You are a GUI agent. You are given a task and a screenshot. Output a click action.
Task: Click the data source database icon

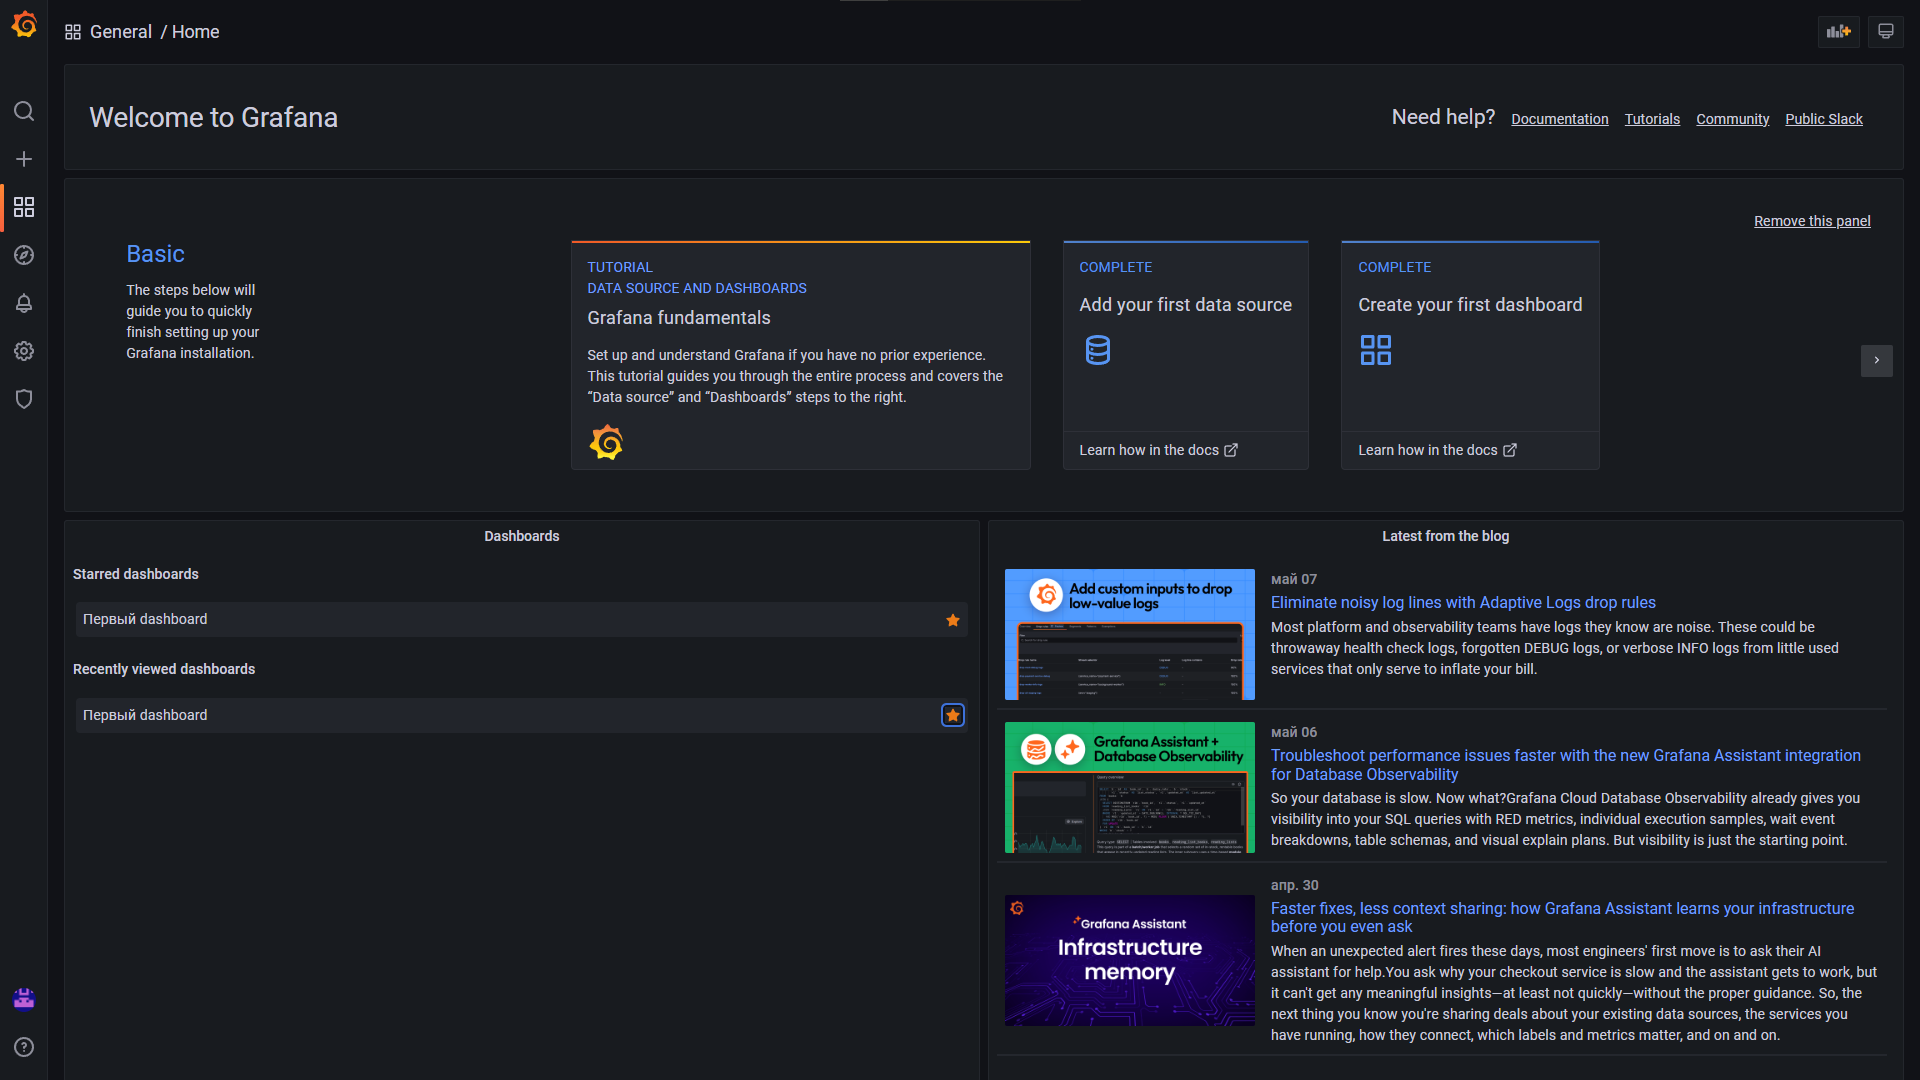point(1098,350)
